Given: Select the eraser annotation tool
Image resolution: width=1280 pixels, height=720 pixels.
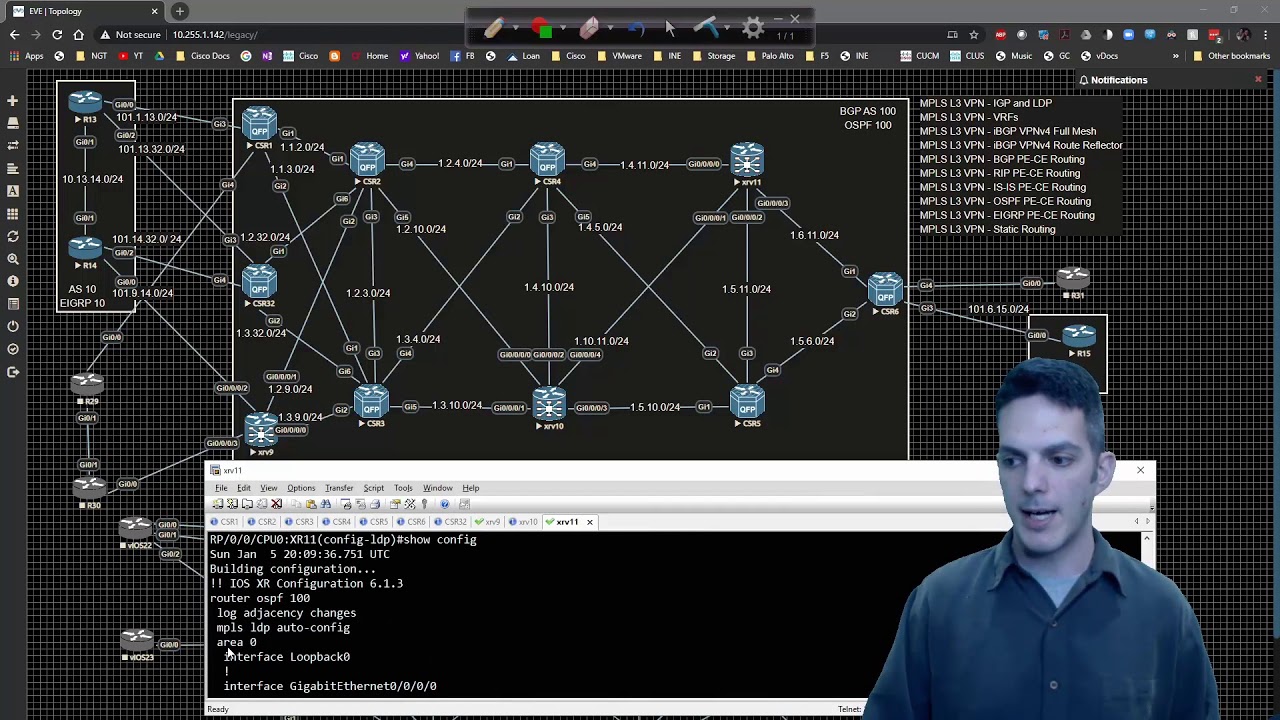Looking at the screenshot, I should (x=589, y=28).
